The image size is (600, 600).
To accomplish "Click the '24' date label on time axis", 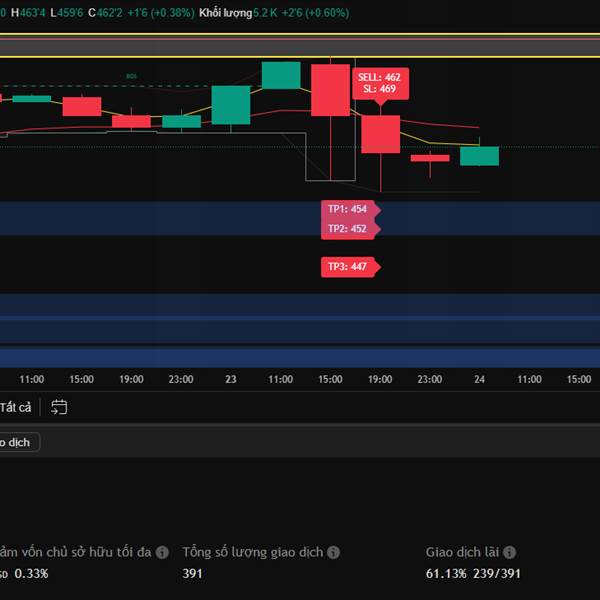I will [479, 379].
